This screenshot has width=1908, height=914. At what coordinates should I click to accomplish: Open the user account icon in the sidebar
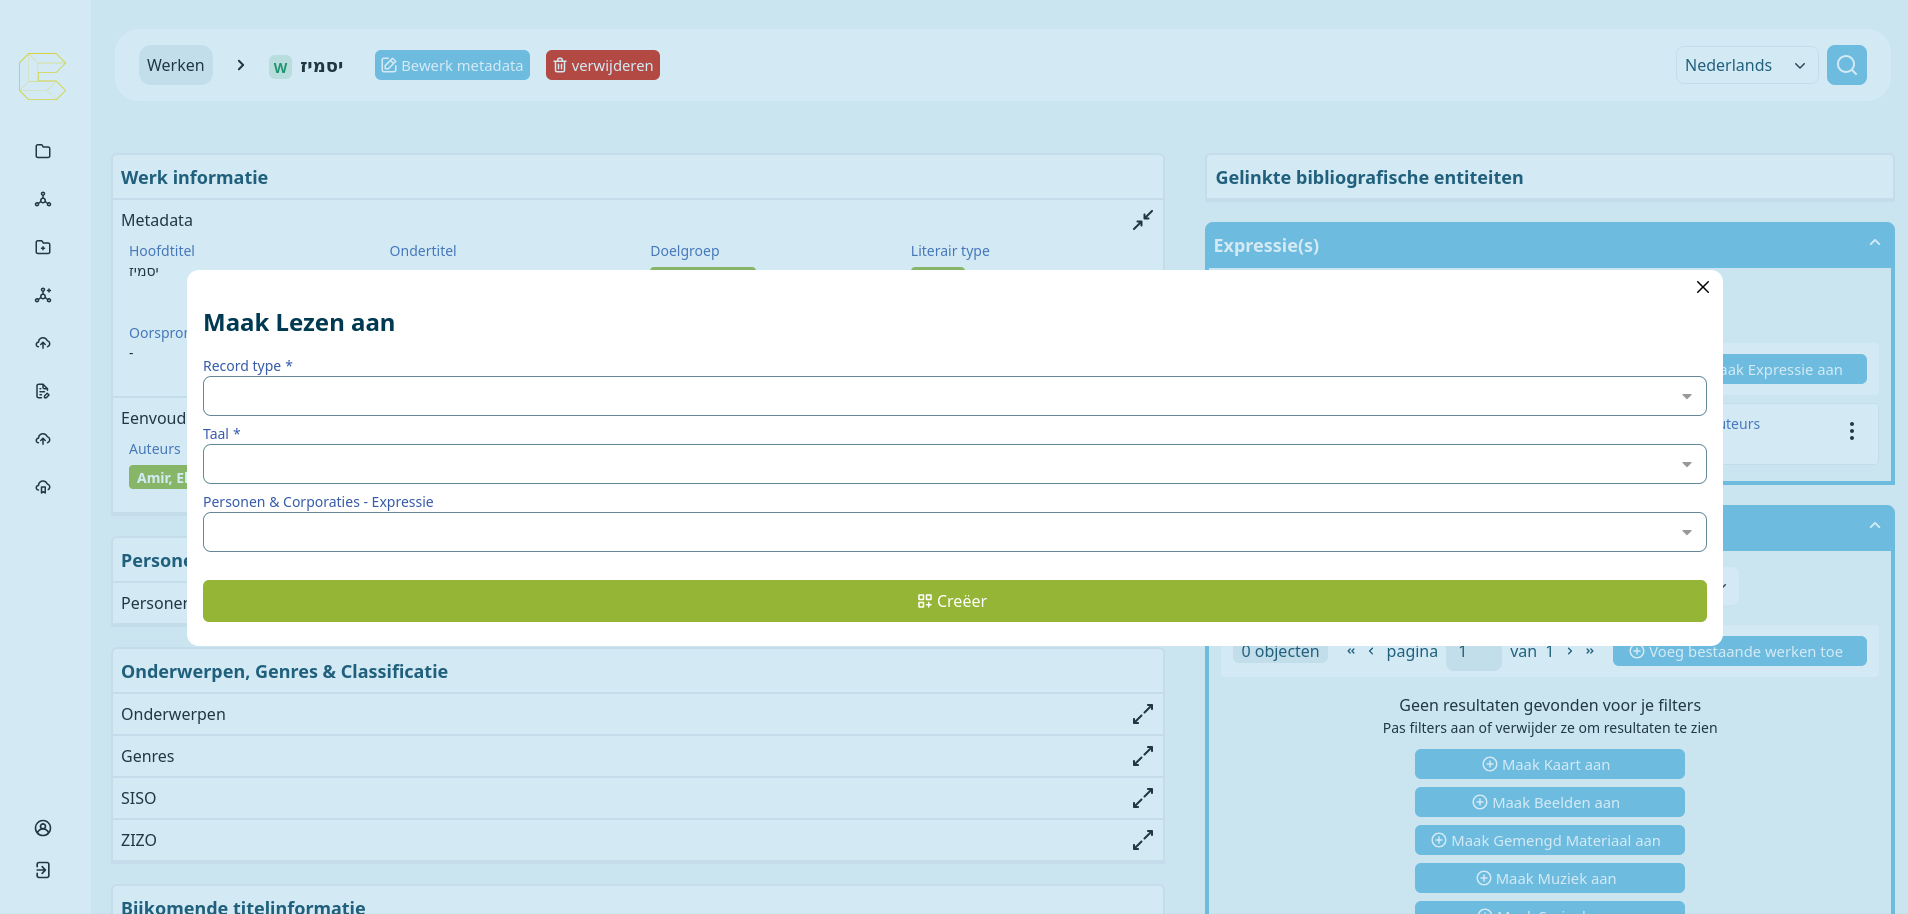point(43,828)
